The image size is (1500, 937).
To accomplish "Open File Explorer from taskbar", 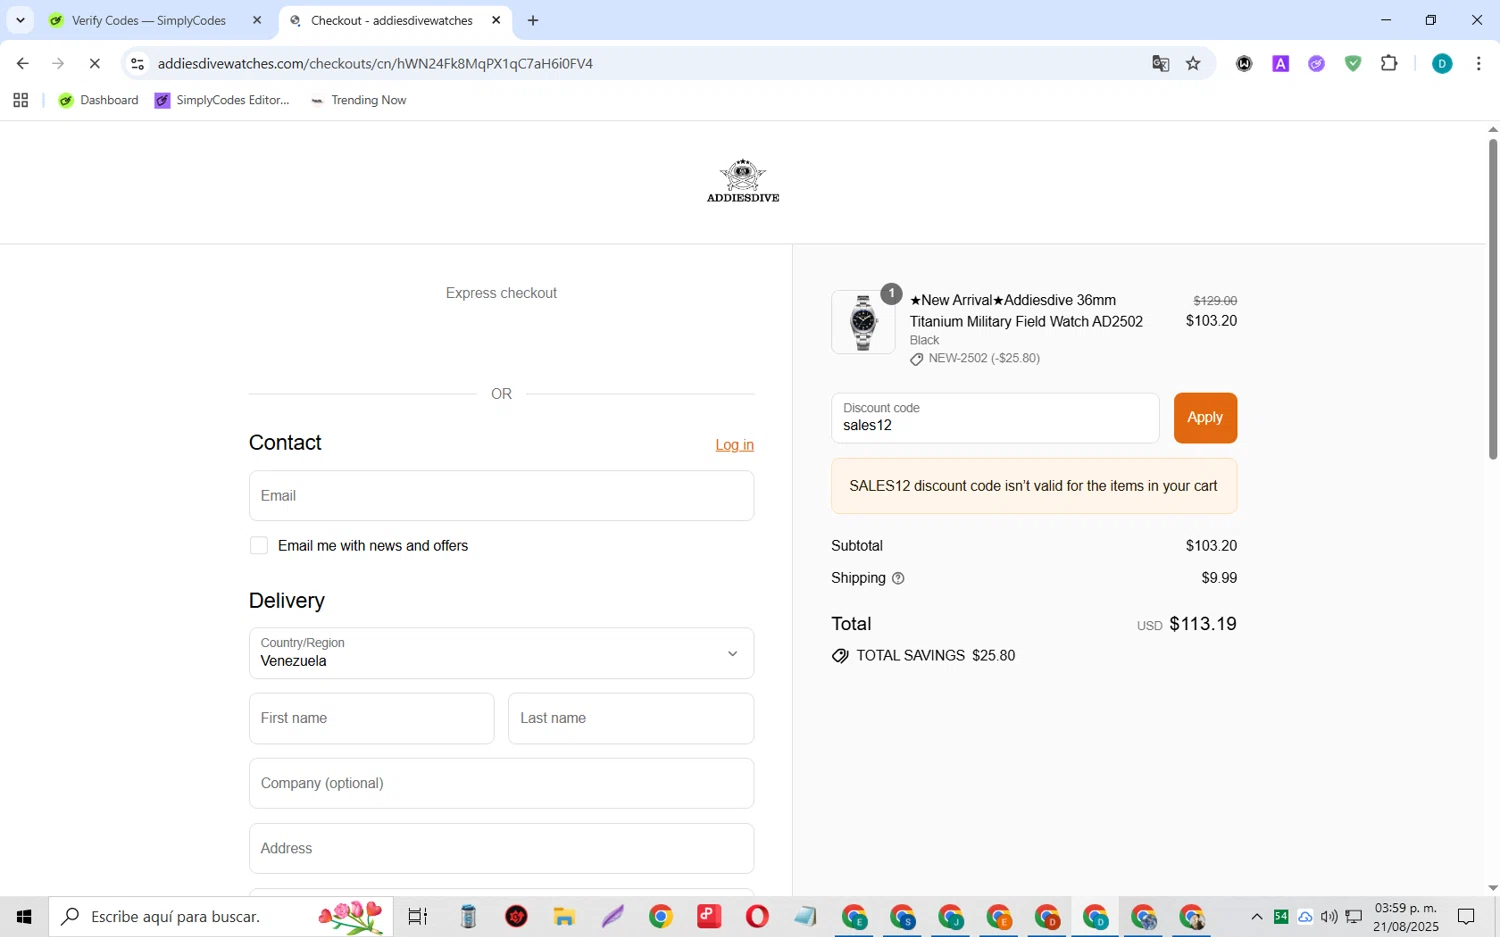I will pyautogui.click(x=564, y=916).
